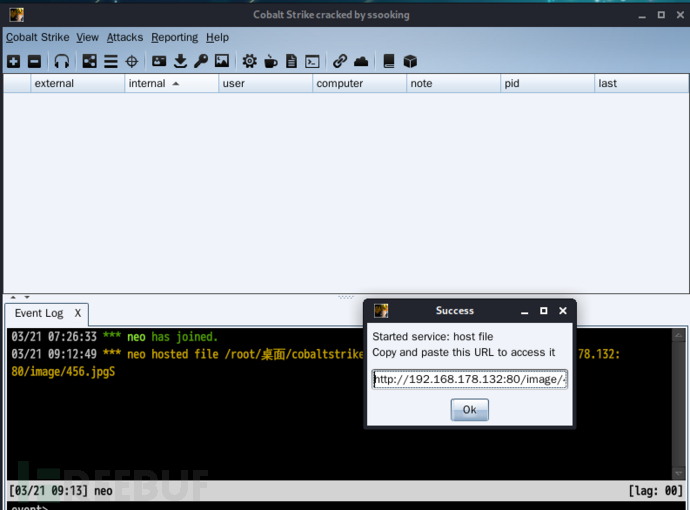Sort by the note column header

pyautogui.click(x=453, y=83)
